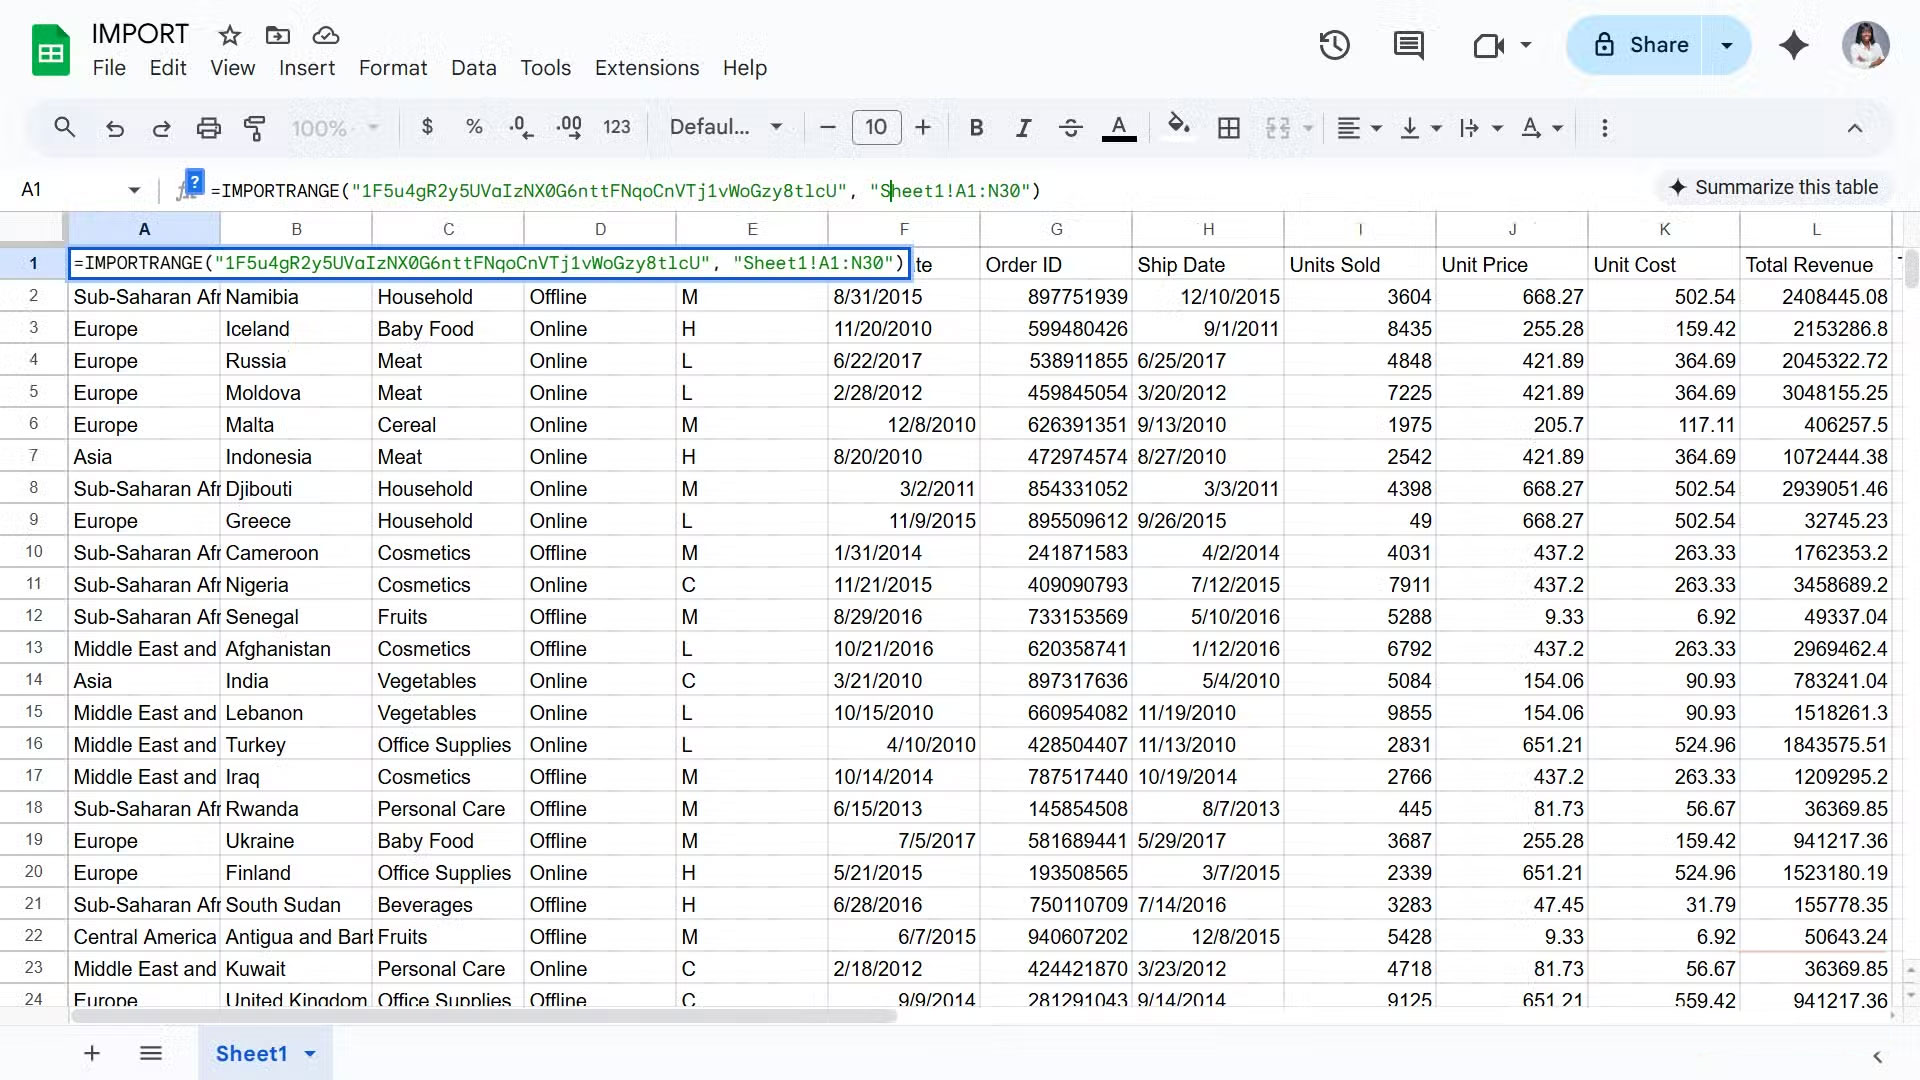
Task: Click Summarize this table
Action: click(1775, 187)
